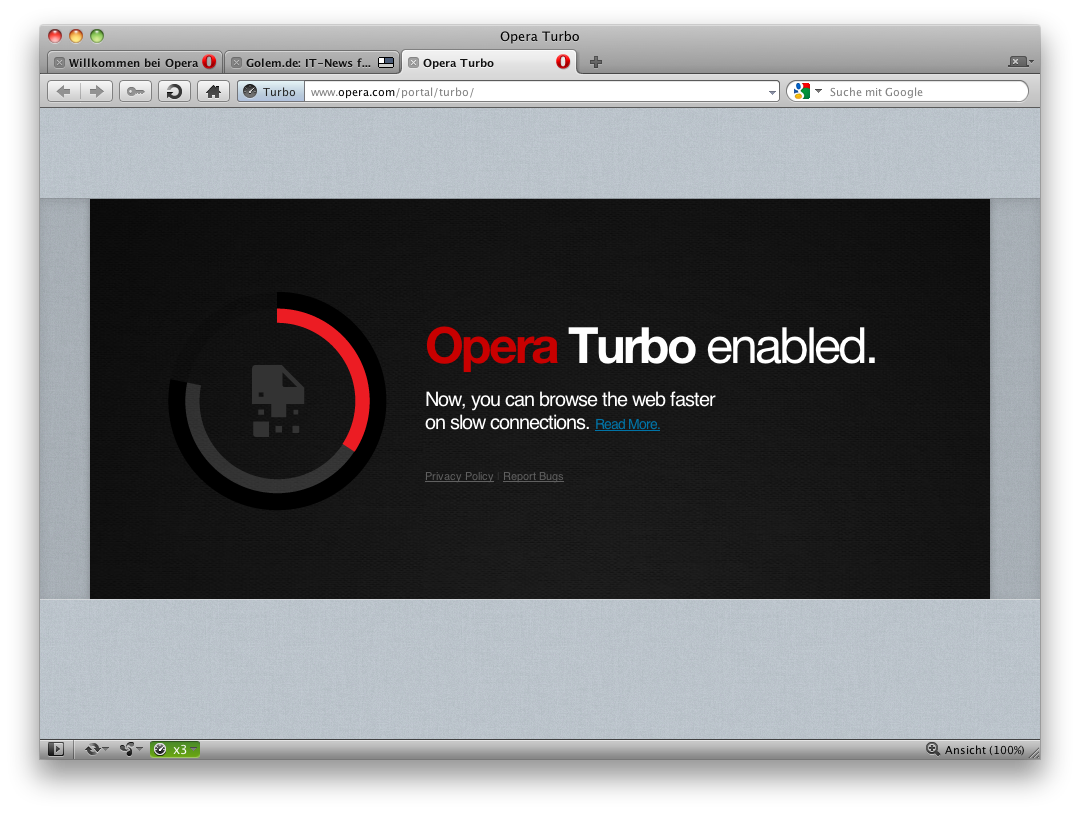The image size is (1080, 814).
Task: Click the Read More link
Action: coord(627,424)
